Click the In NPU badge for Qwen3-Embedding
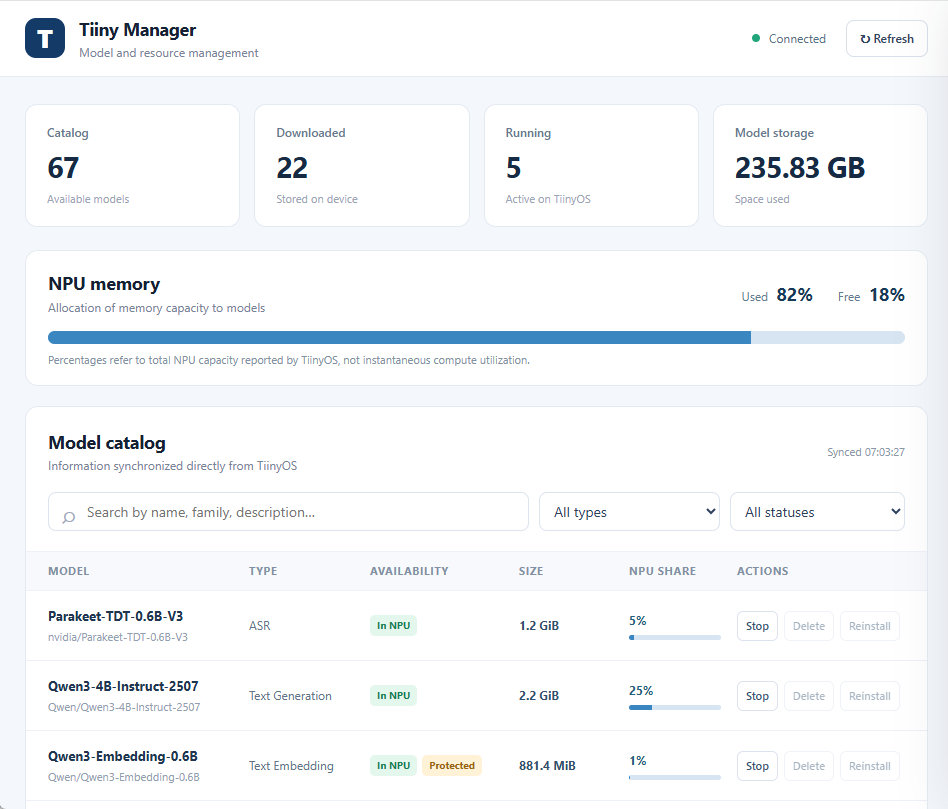Viewport: 948px width, 809px height. (x=393, y=765)
